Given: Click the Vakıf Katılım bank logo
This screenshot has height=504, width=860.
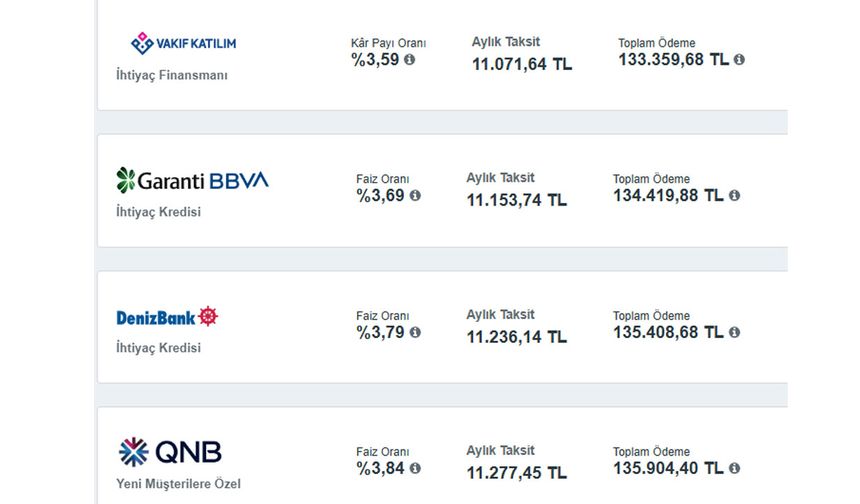Looking at the screenshot, I should [x=183, y=43].
